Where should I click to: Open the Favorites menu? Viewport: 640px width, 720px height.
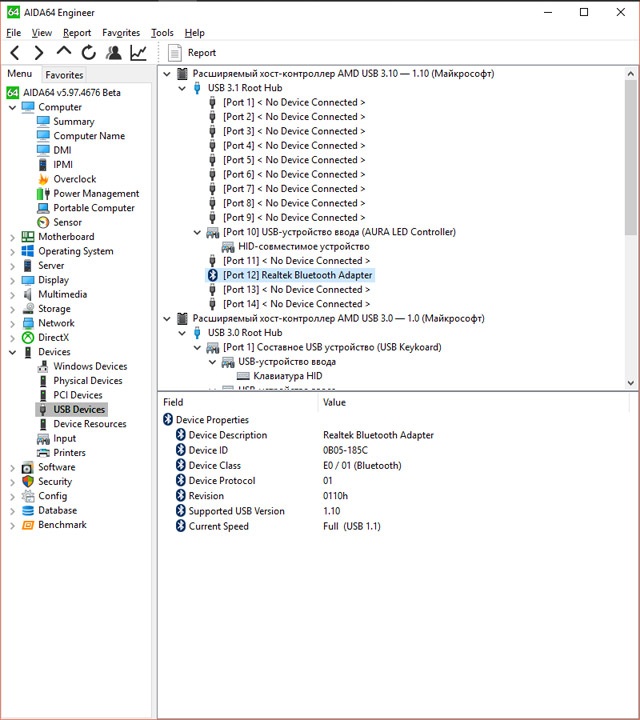[121, 33]
